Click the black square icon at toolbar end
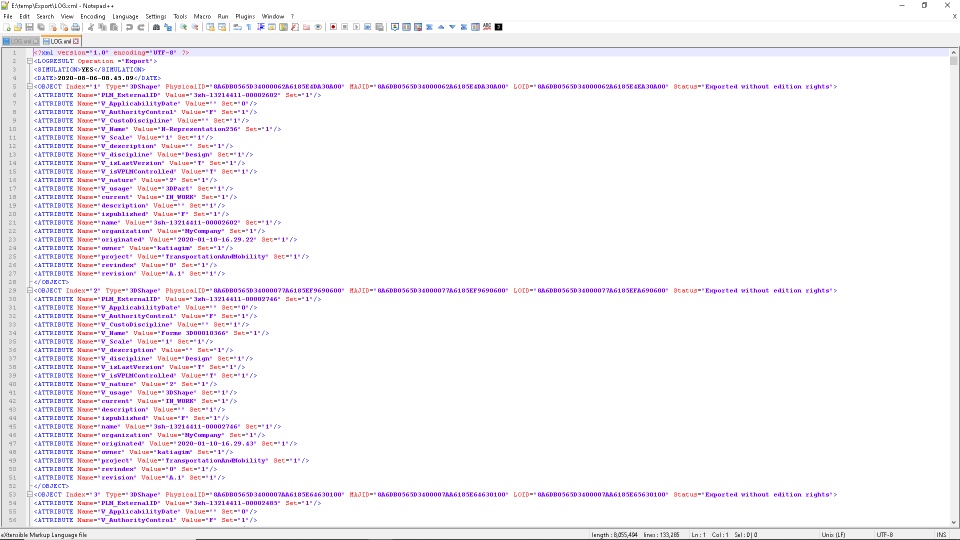 point(498,27)
